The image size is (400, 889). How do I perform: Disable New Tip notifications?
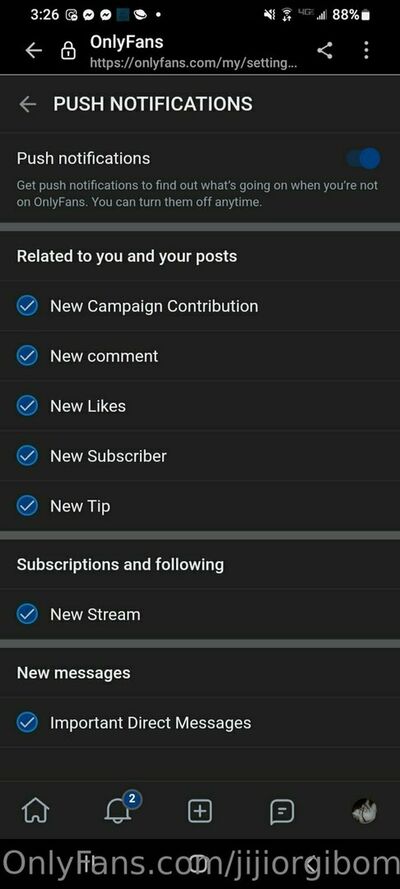tap(27, 506)
